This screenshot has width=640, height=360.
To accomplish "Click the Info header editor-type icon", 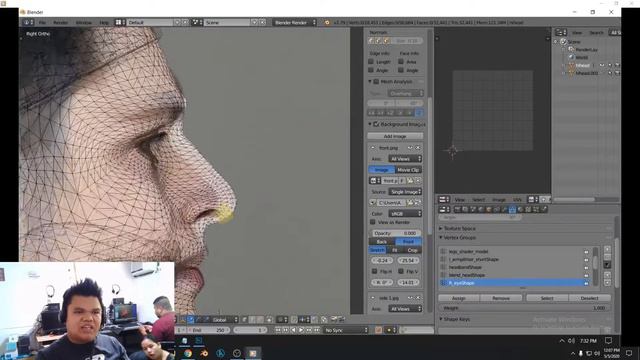I will [x=28, y=22].
